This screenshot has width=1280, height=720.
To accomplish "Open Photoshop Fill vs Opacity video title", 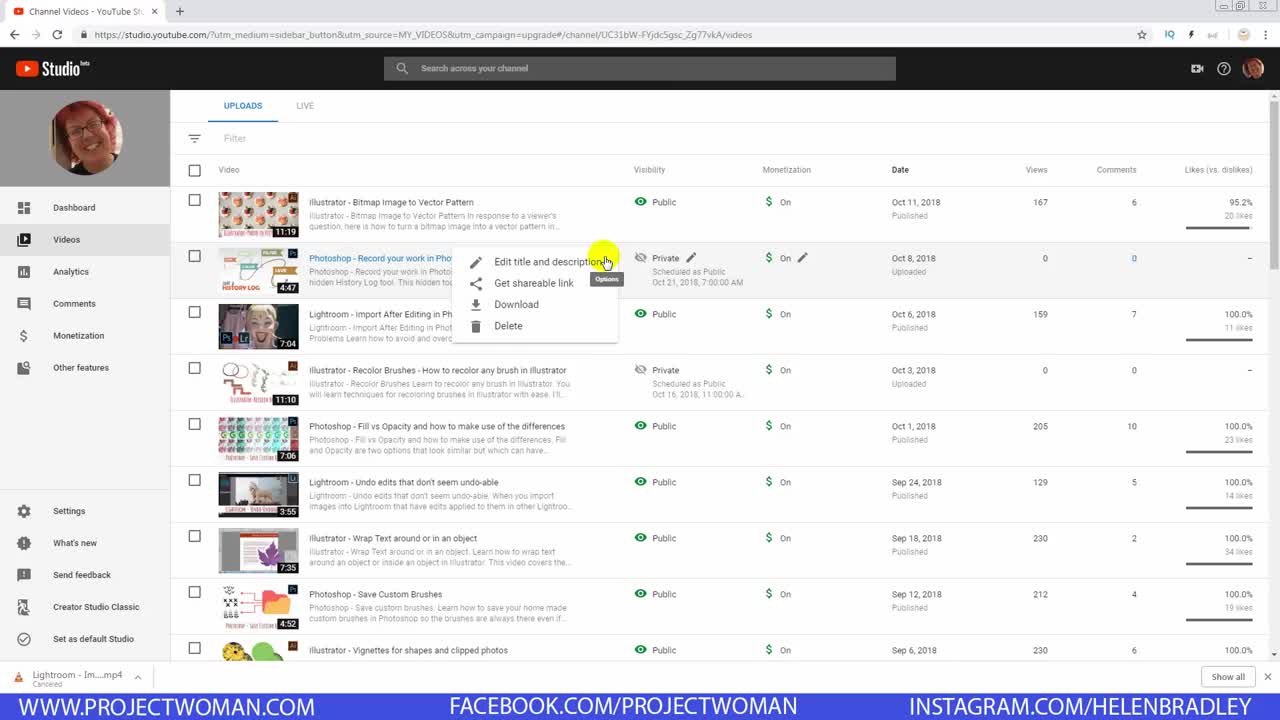I will click(437, 426).
